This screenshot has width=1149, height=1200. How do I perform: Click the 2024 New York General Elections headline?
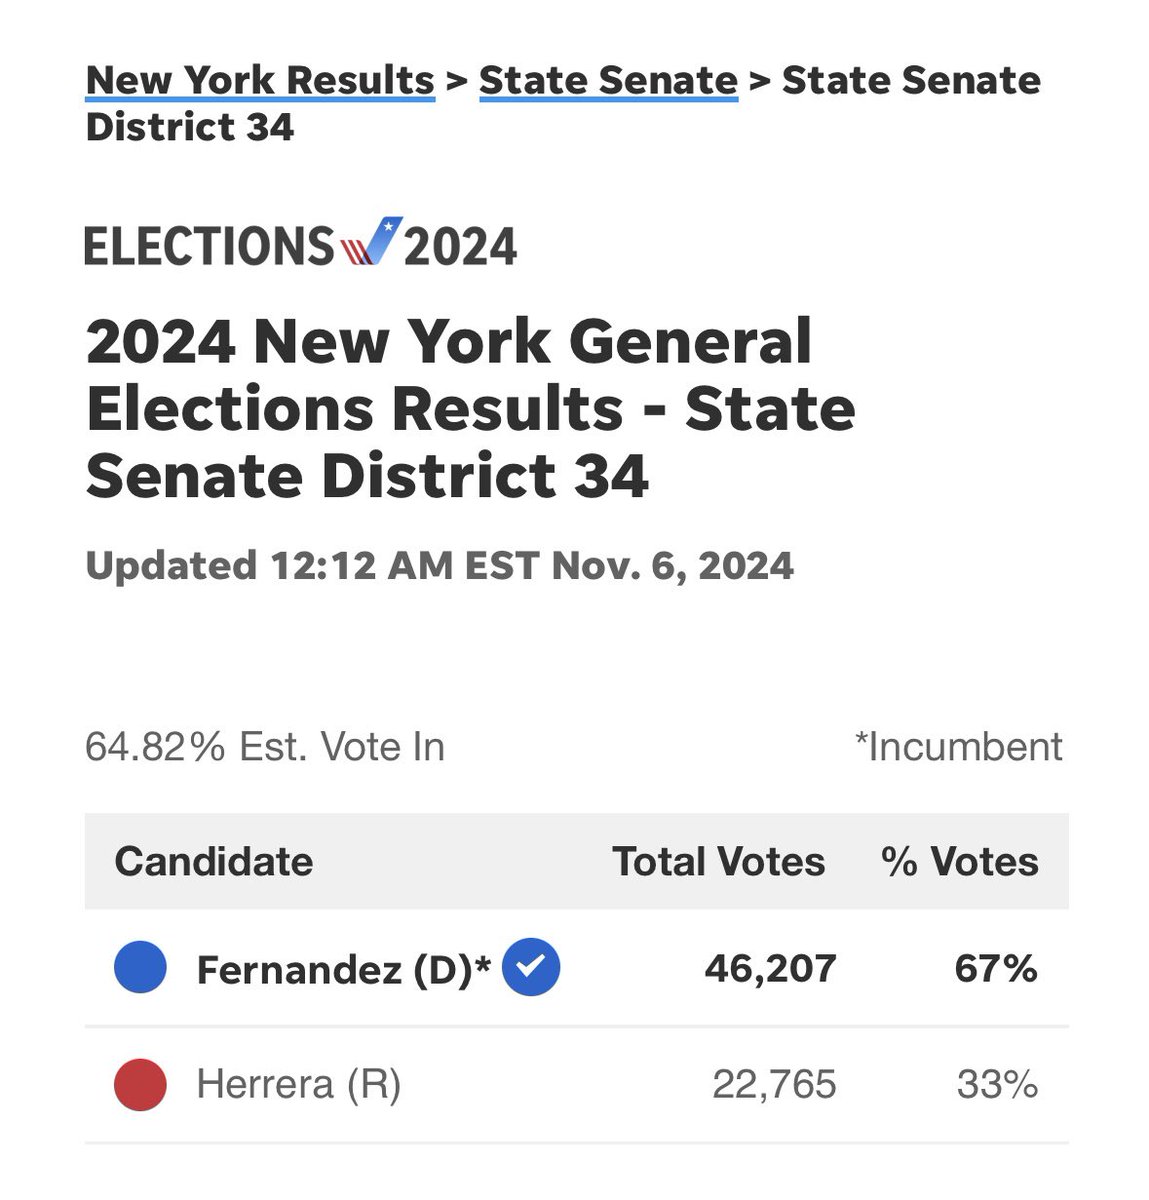(471, 407)
